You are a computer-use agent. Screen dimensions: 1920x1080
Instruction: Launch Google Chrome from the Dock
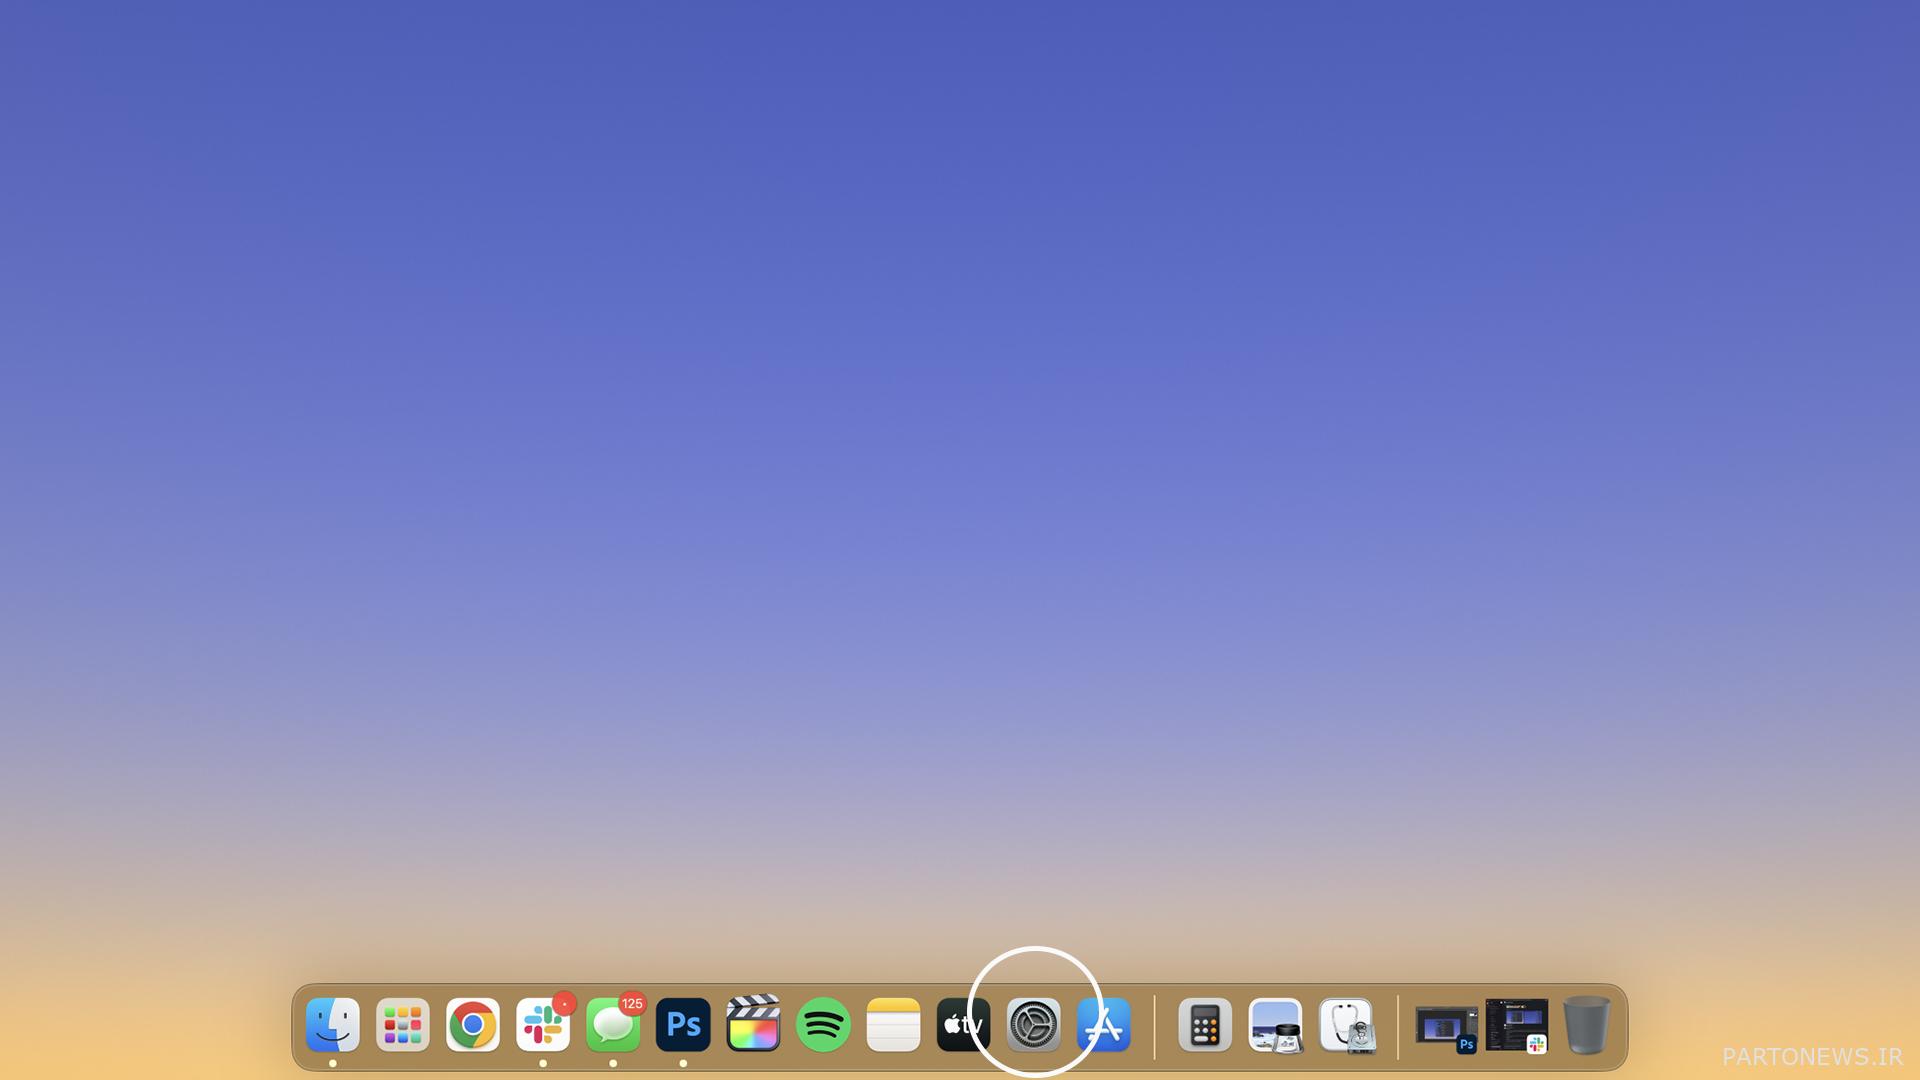pos(472,1025)
